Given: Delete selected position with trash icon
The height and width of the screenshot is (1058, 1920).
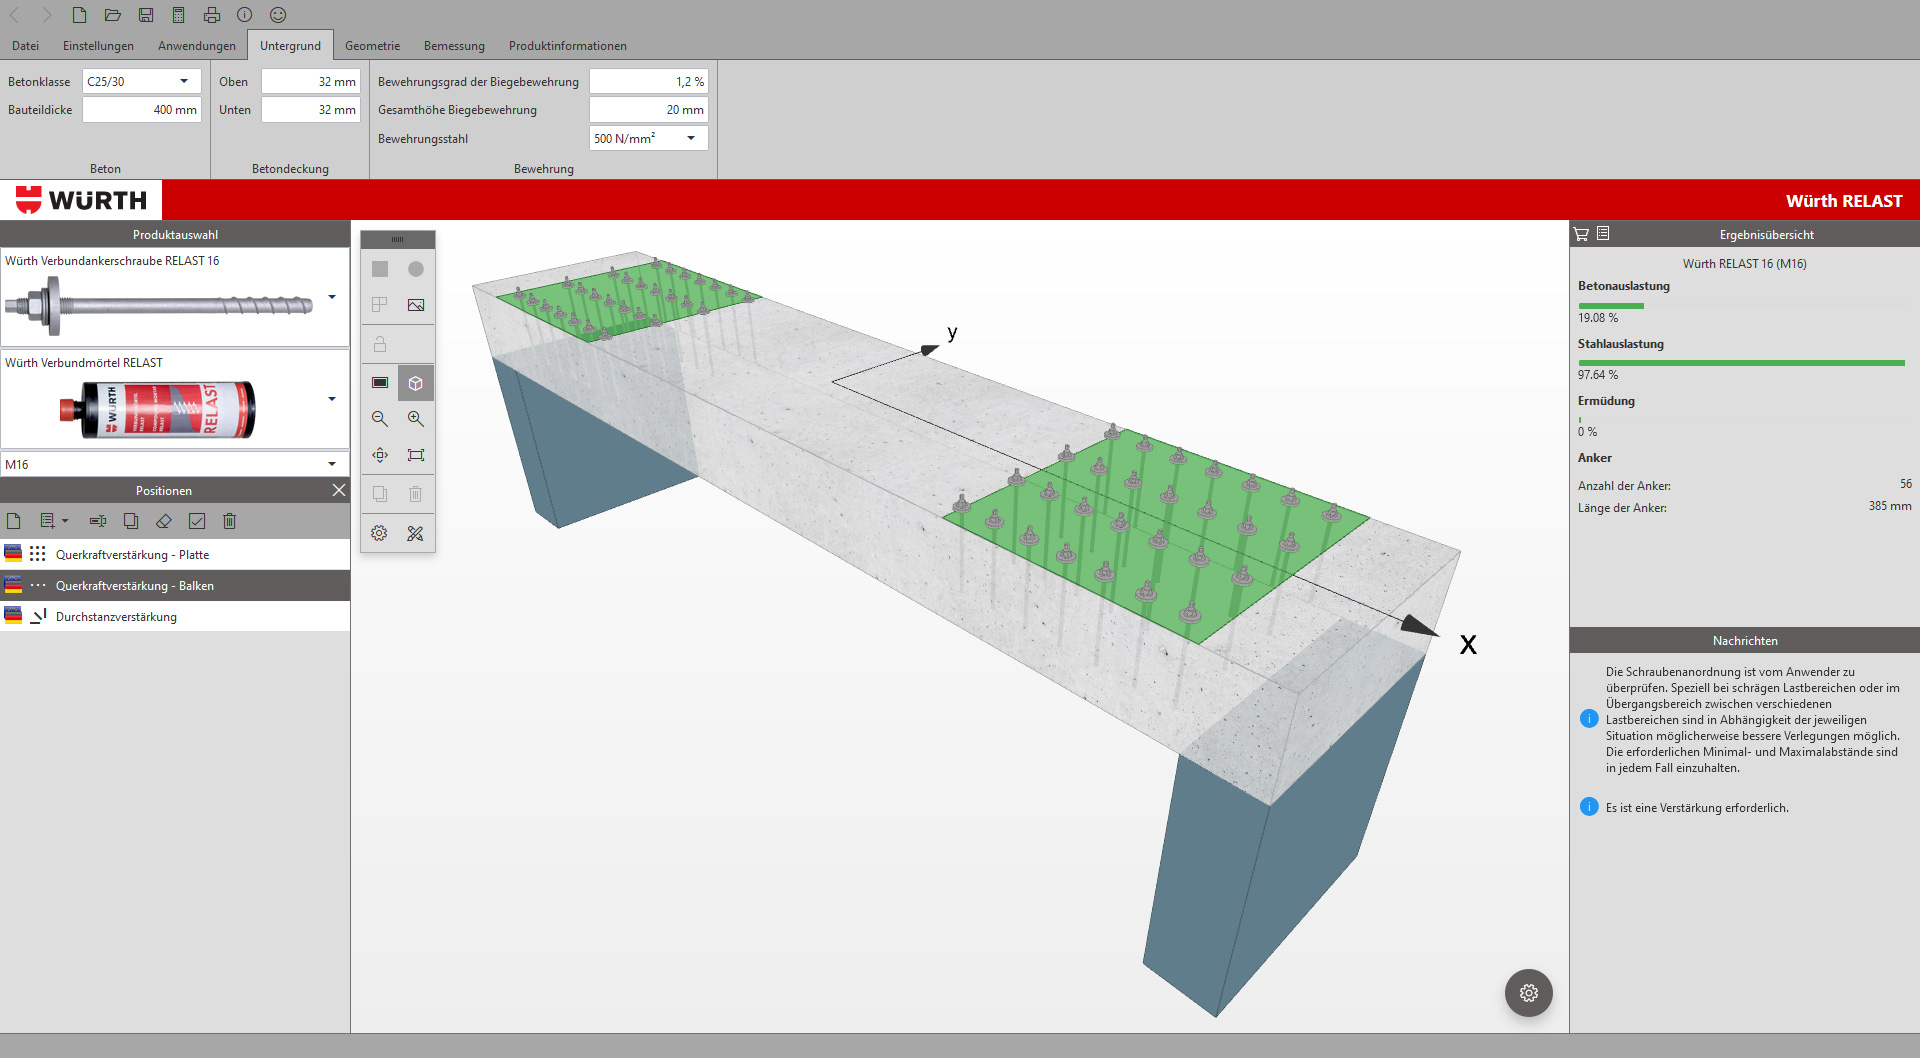Looking at the screenshot, I should [230, 521].
